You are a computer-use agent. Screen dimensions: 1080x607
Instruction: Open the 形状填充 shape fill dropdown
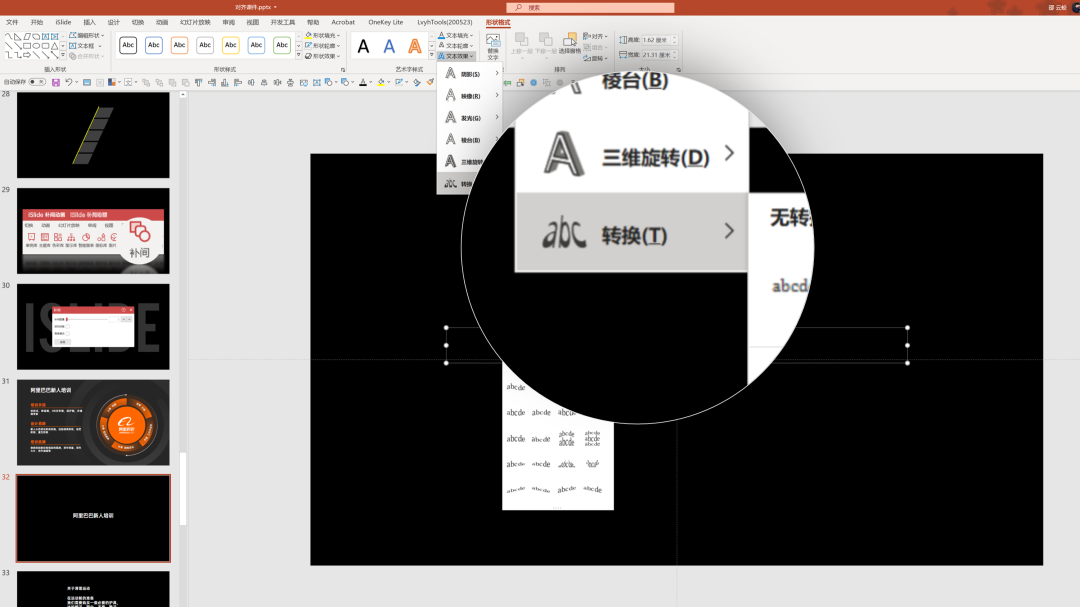pos(322,35)
